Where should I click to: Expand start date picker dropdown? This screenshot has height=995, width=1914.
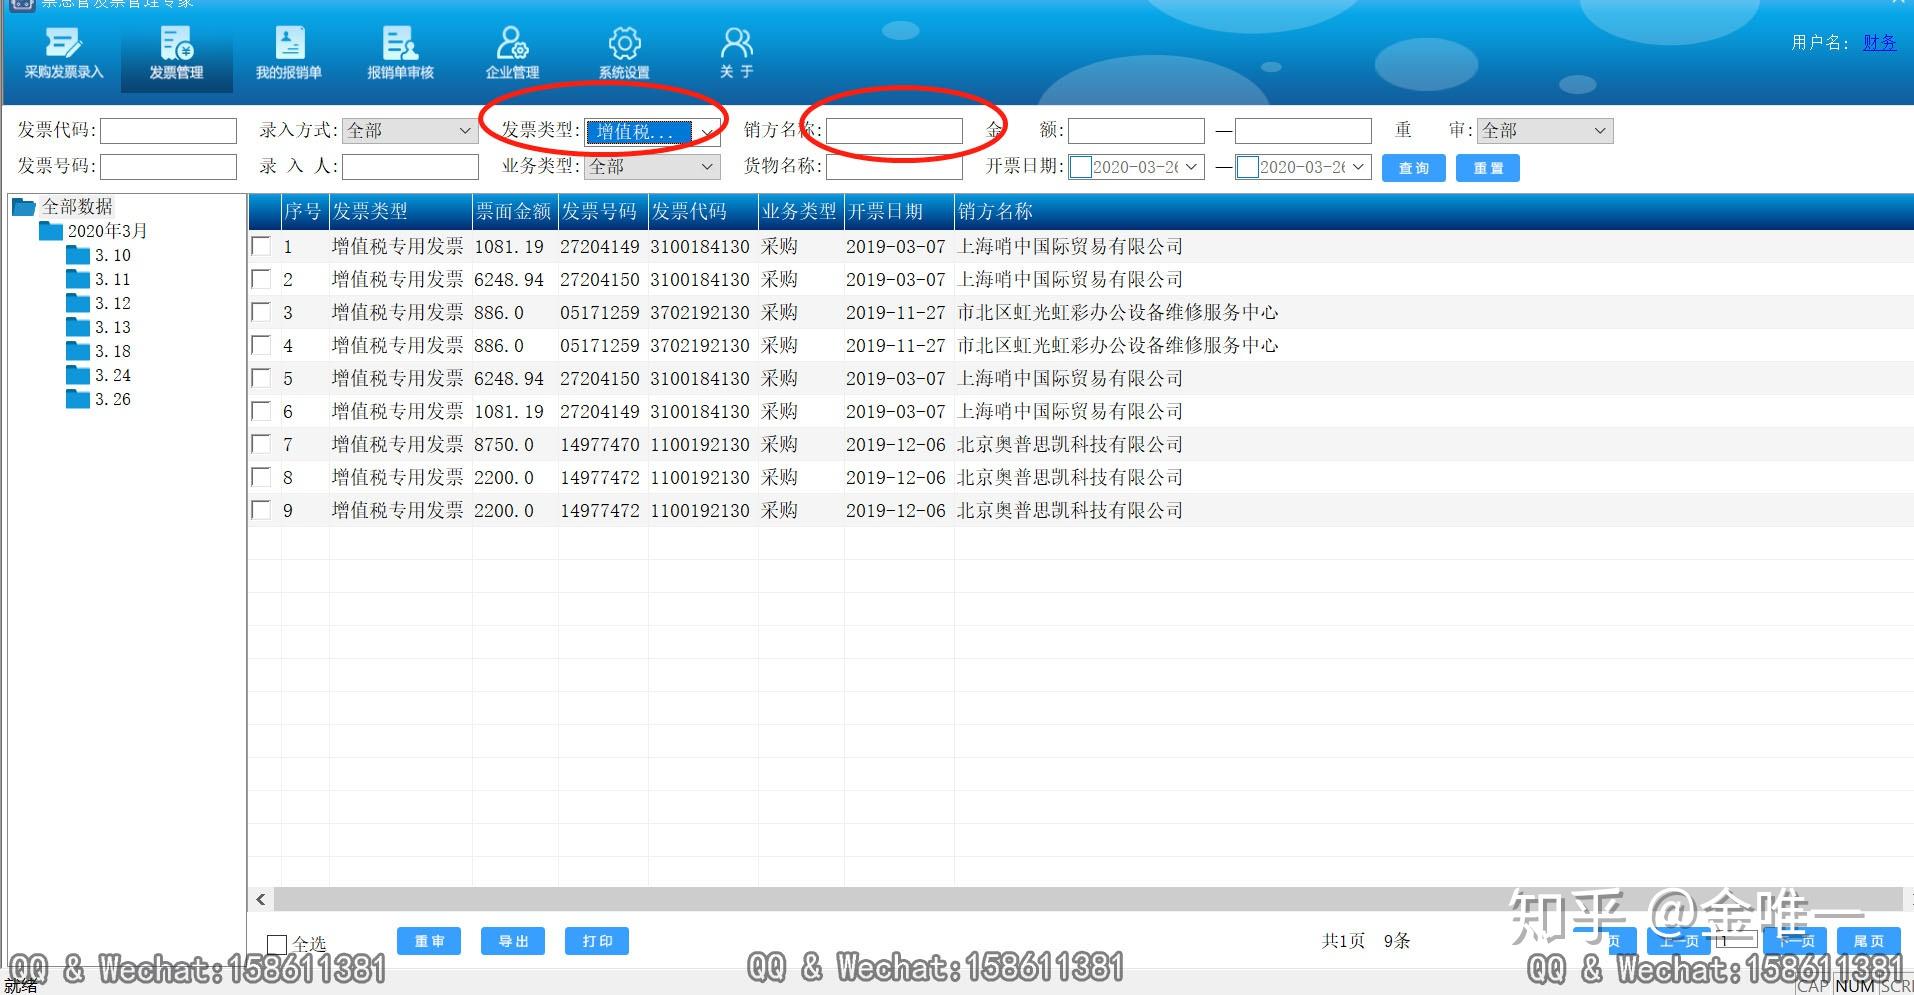1191,167
